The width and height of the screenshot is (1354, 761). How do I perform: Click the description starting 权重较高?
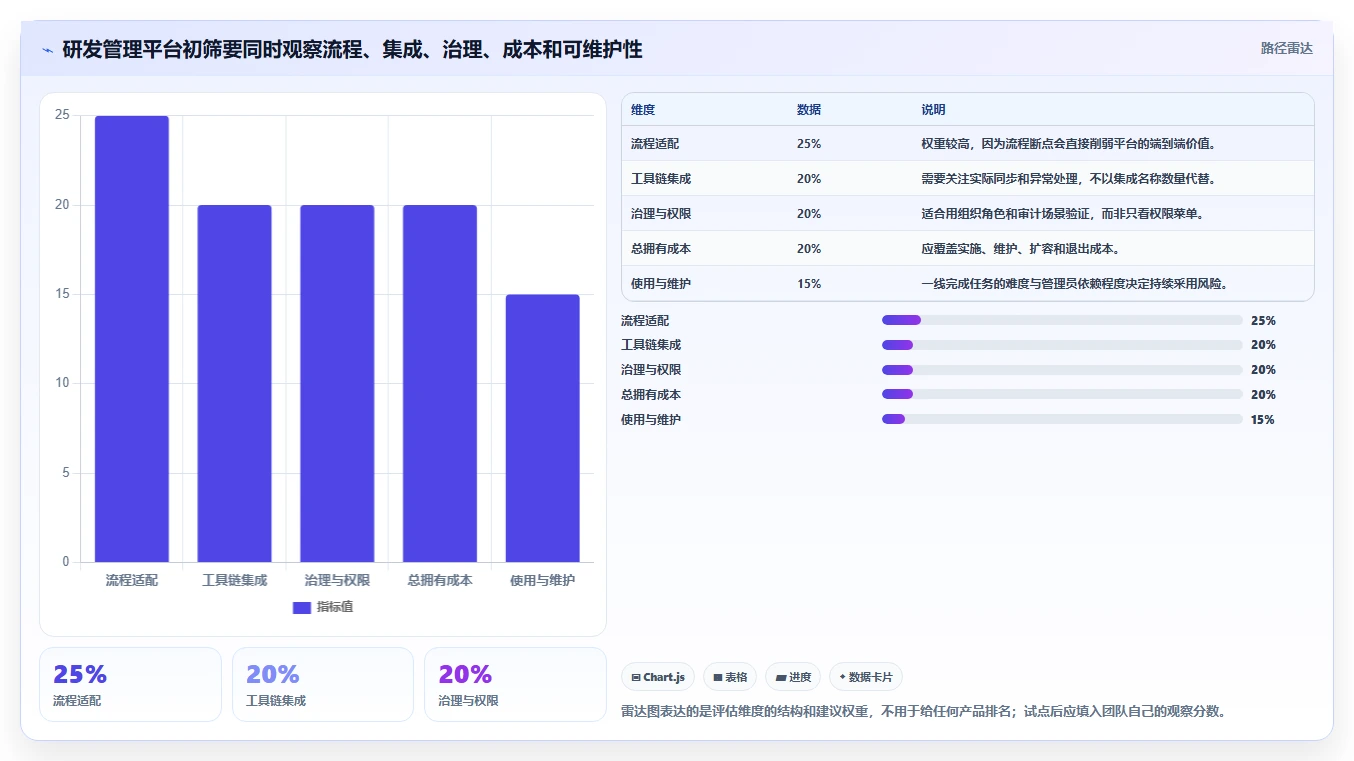pyautogui.click(x=1069, y=144)
